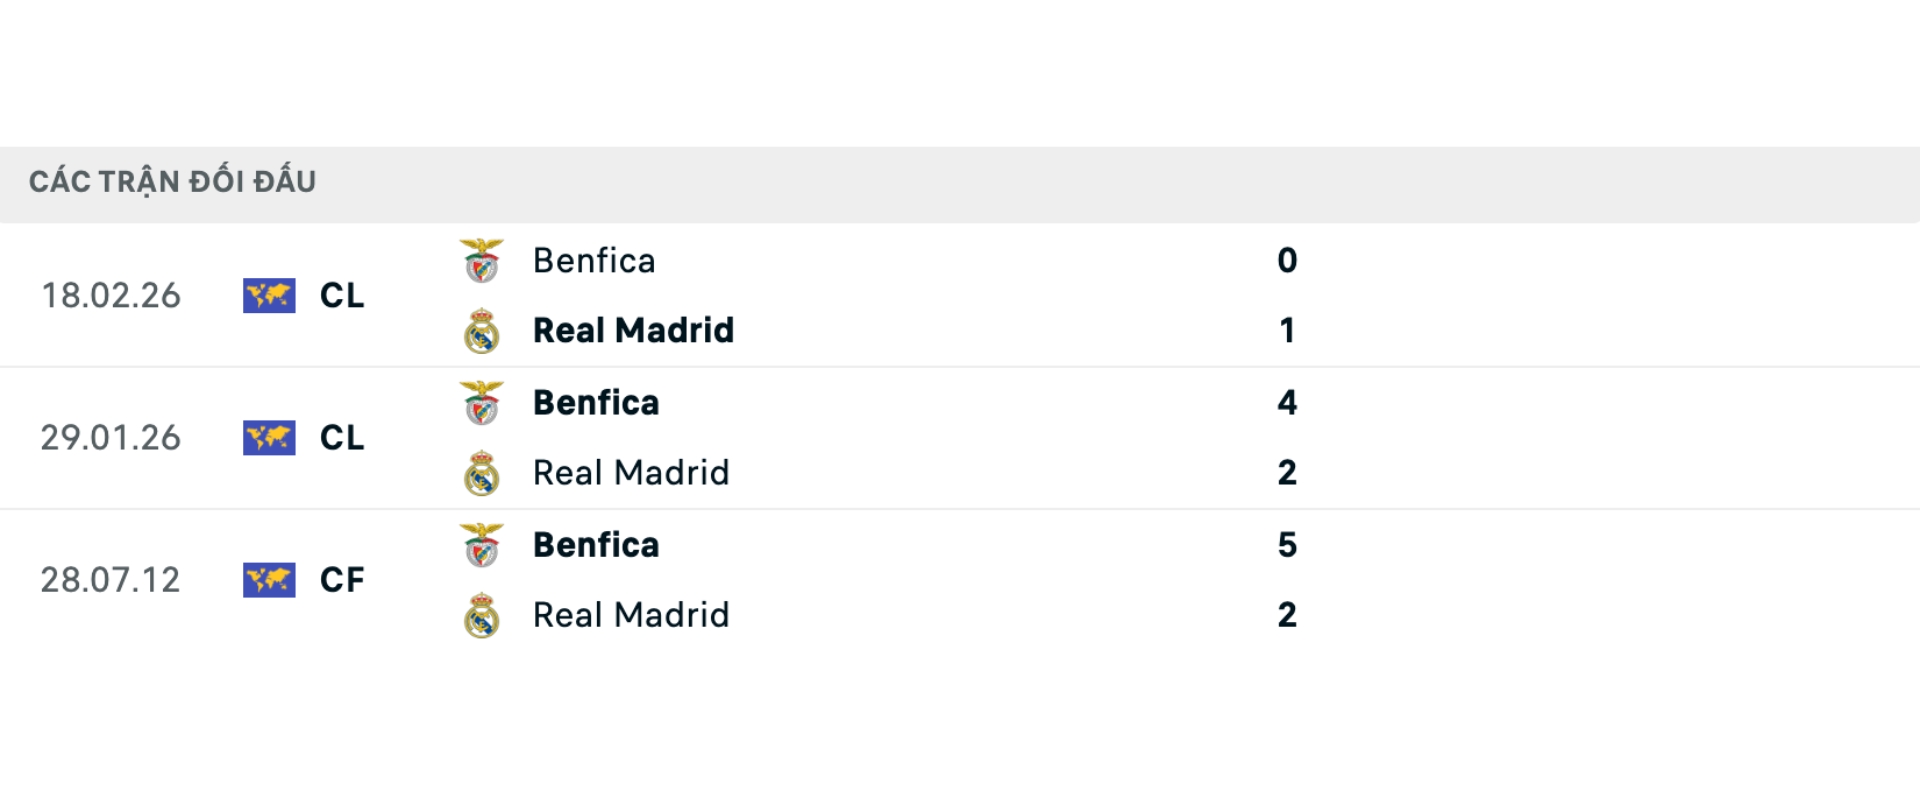This screenshot has width=1920, height=792.
Task: Click the CÁC TRẬN ĐỐI ĐẤU section header
Action: (173, 181)
